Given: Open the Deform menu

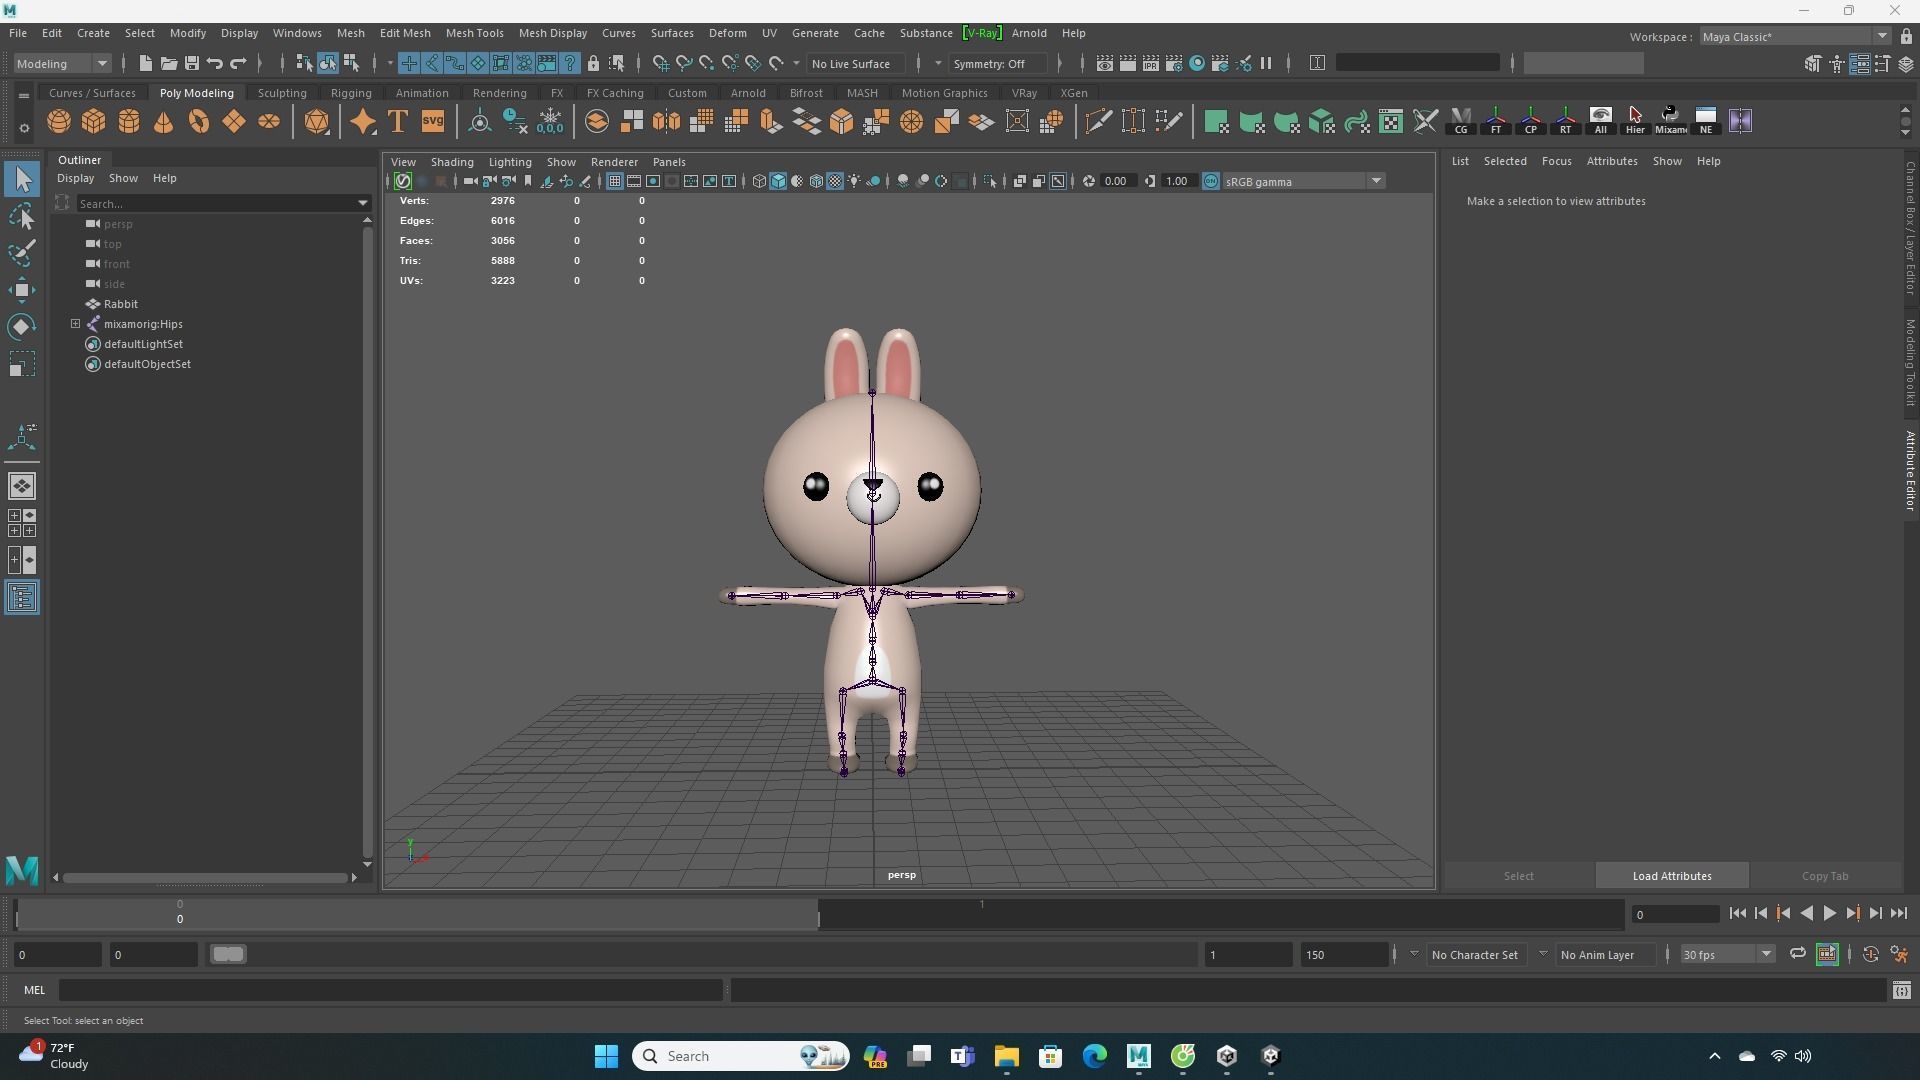Looking at the screenshot, I should tap(727, 33).
